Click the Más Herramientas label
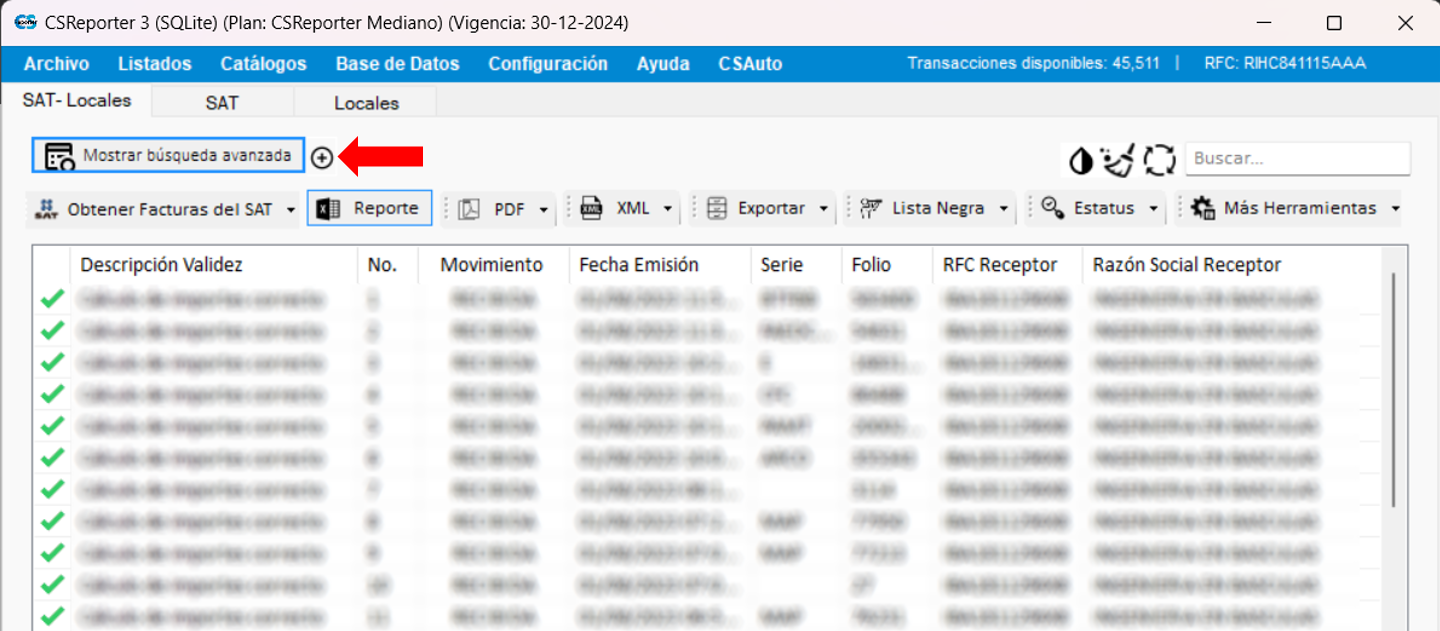This screenshot has height=631, width=1440. click(x=1300, y=208)
